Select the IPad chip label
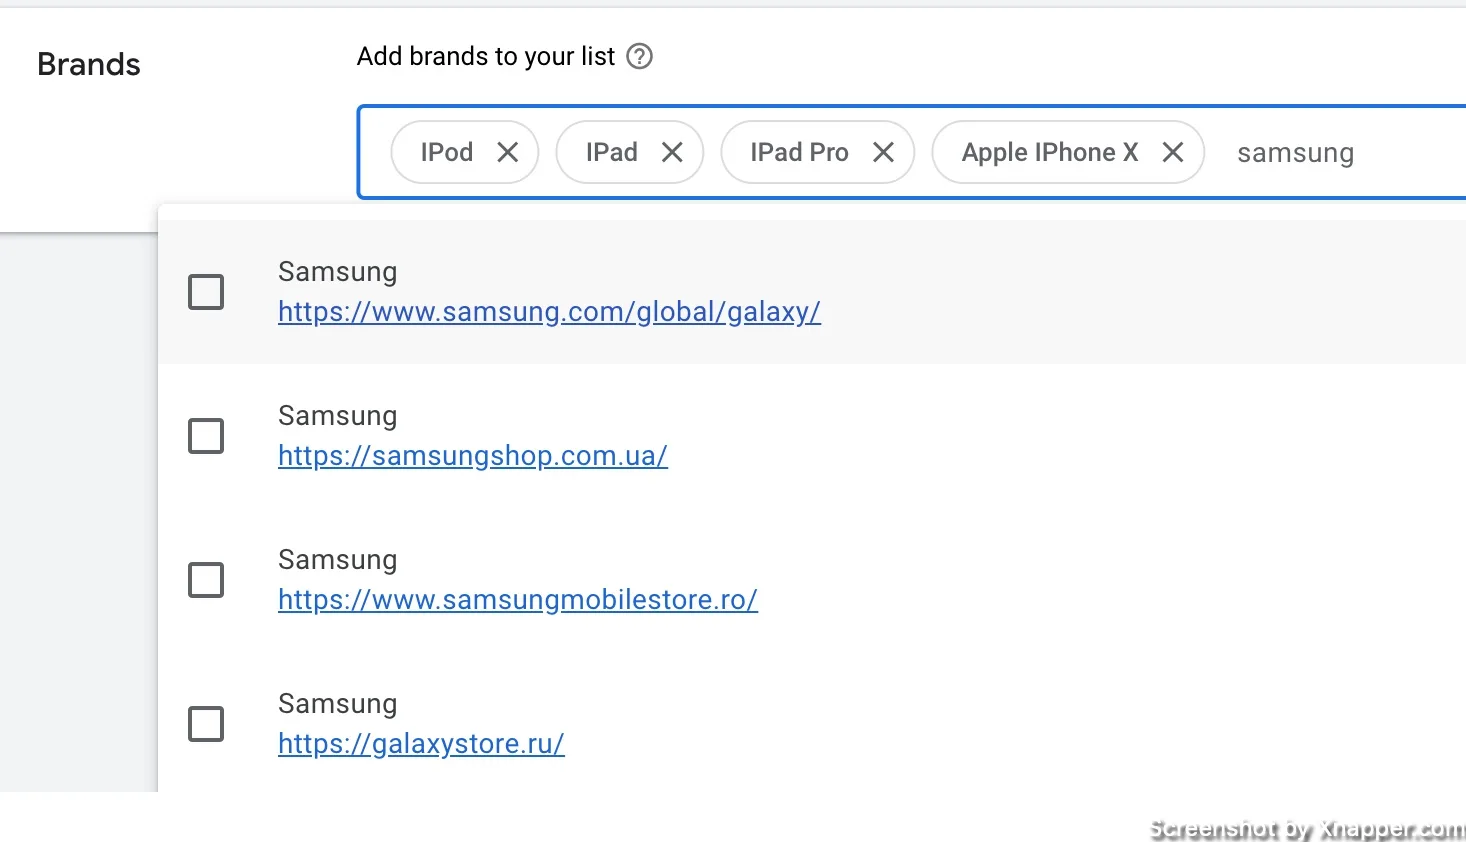The height and width of the screenshot is (842, 1466). pyautogui.click(x=612, y=152)
